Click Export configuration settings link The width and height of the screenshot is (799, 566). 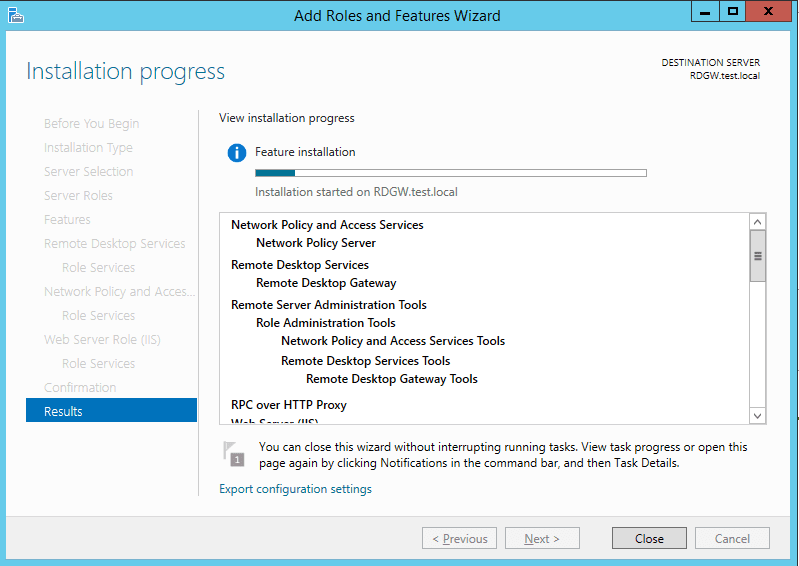click(296, 489)
